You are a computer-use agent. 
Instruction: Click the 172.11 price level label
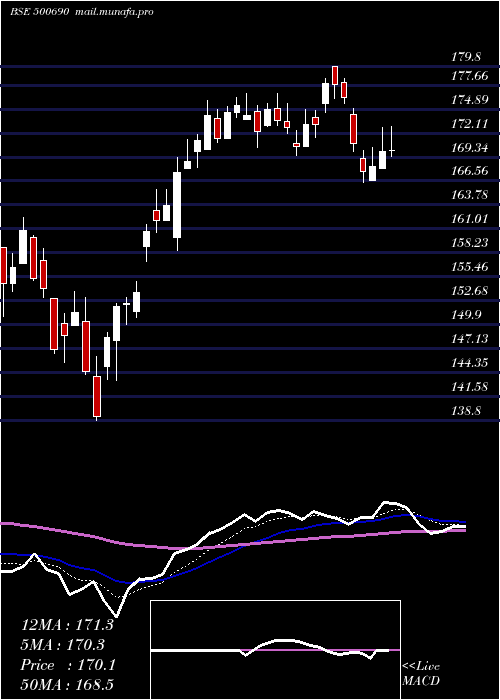tap(470, 124)
